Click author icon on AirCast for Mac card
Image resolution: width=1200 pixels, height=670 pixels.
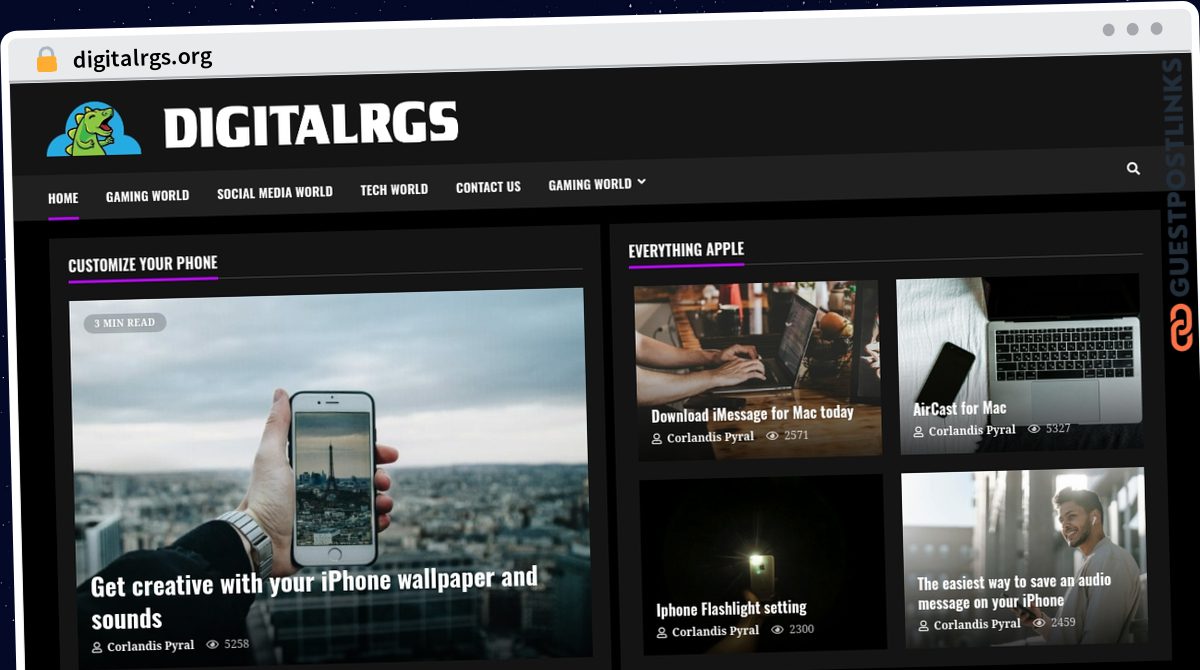pos(918,432)
